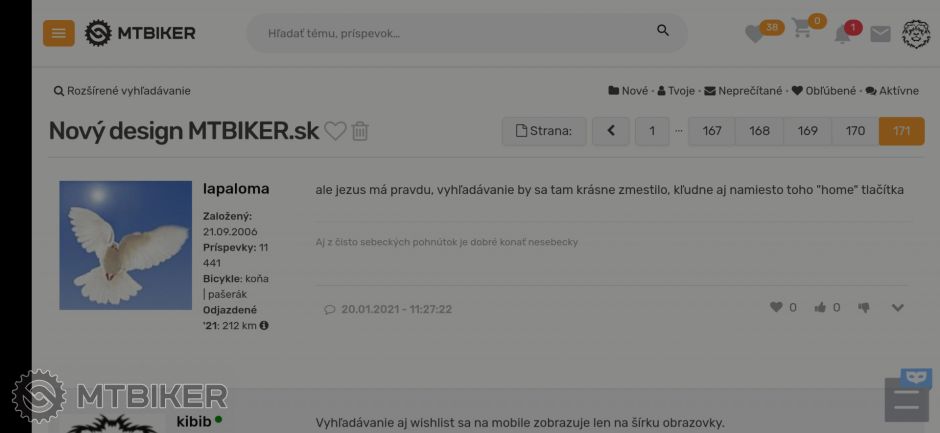This screenshot has width=940, height=433.
Task: Open the Neprečítané forum filter
Action: pyautogui.click(x=743, y=91)
